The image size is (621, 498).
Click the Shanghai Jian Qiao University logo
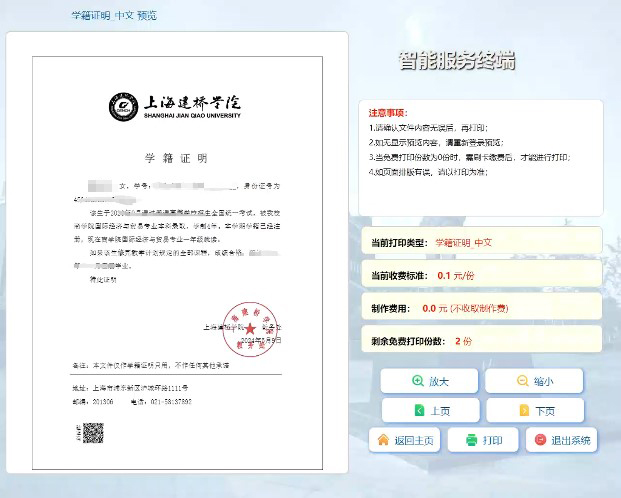pos(176,106)
